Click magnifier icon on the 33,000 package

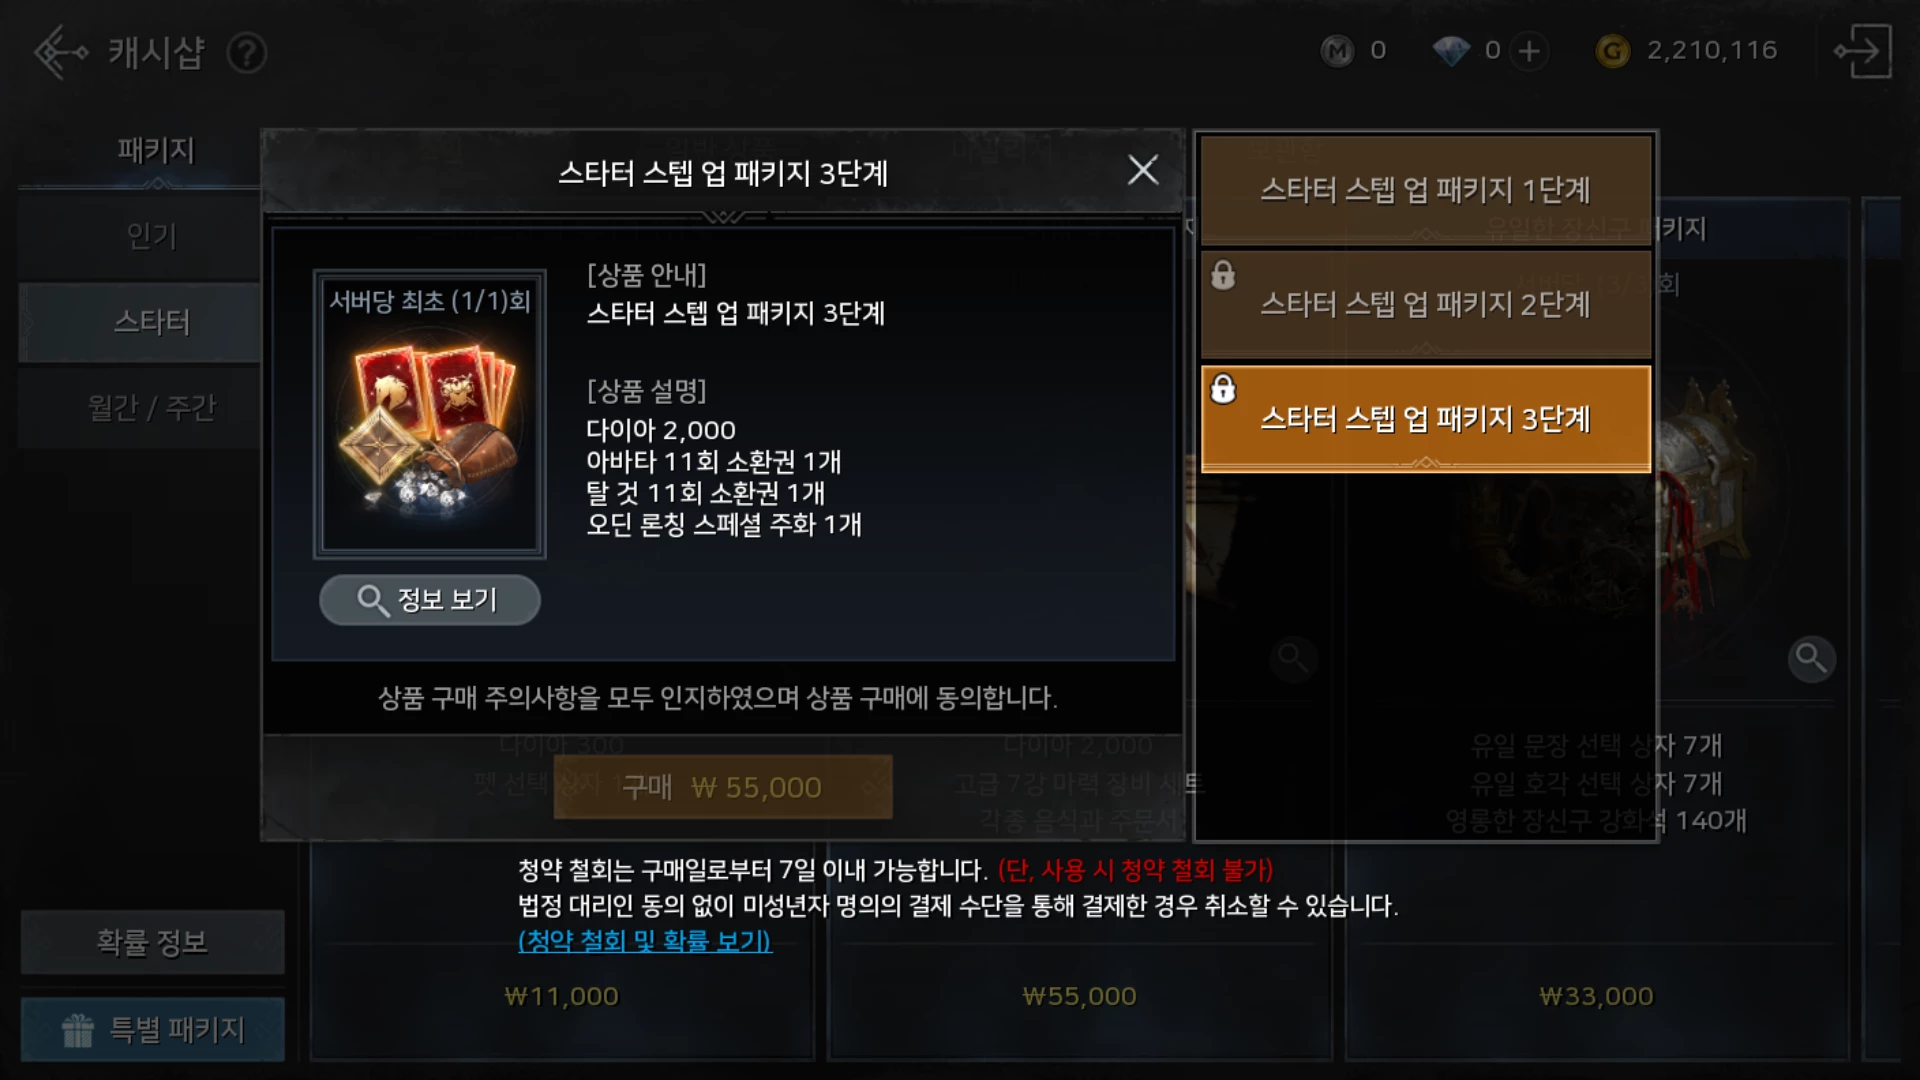[1811, 658]
